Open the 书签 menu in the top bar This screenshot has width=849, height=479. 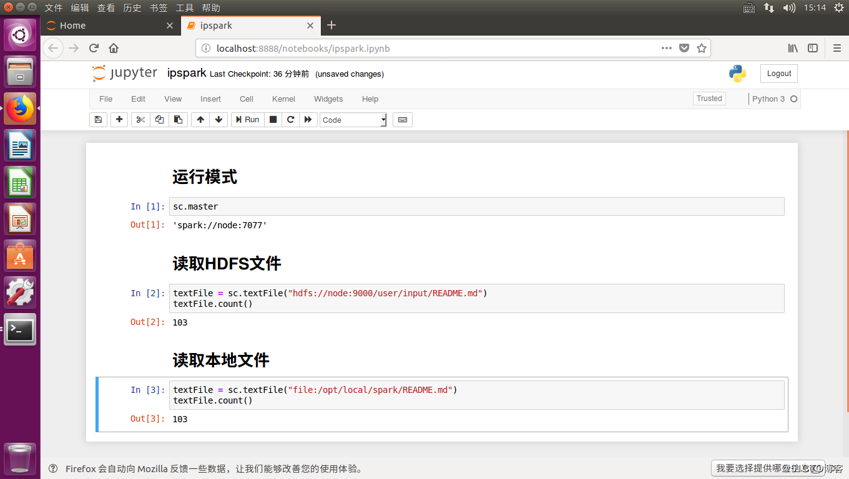point(158,8)
